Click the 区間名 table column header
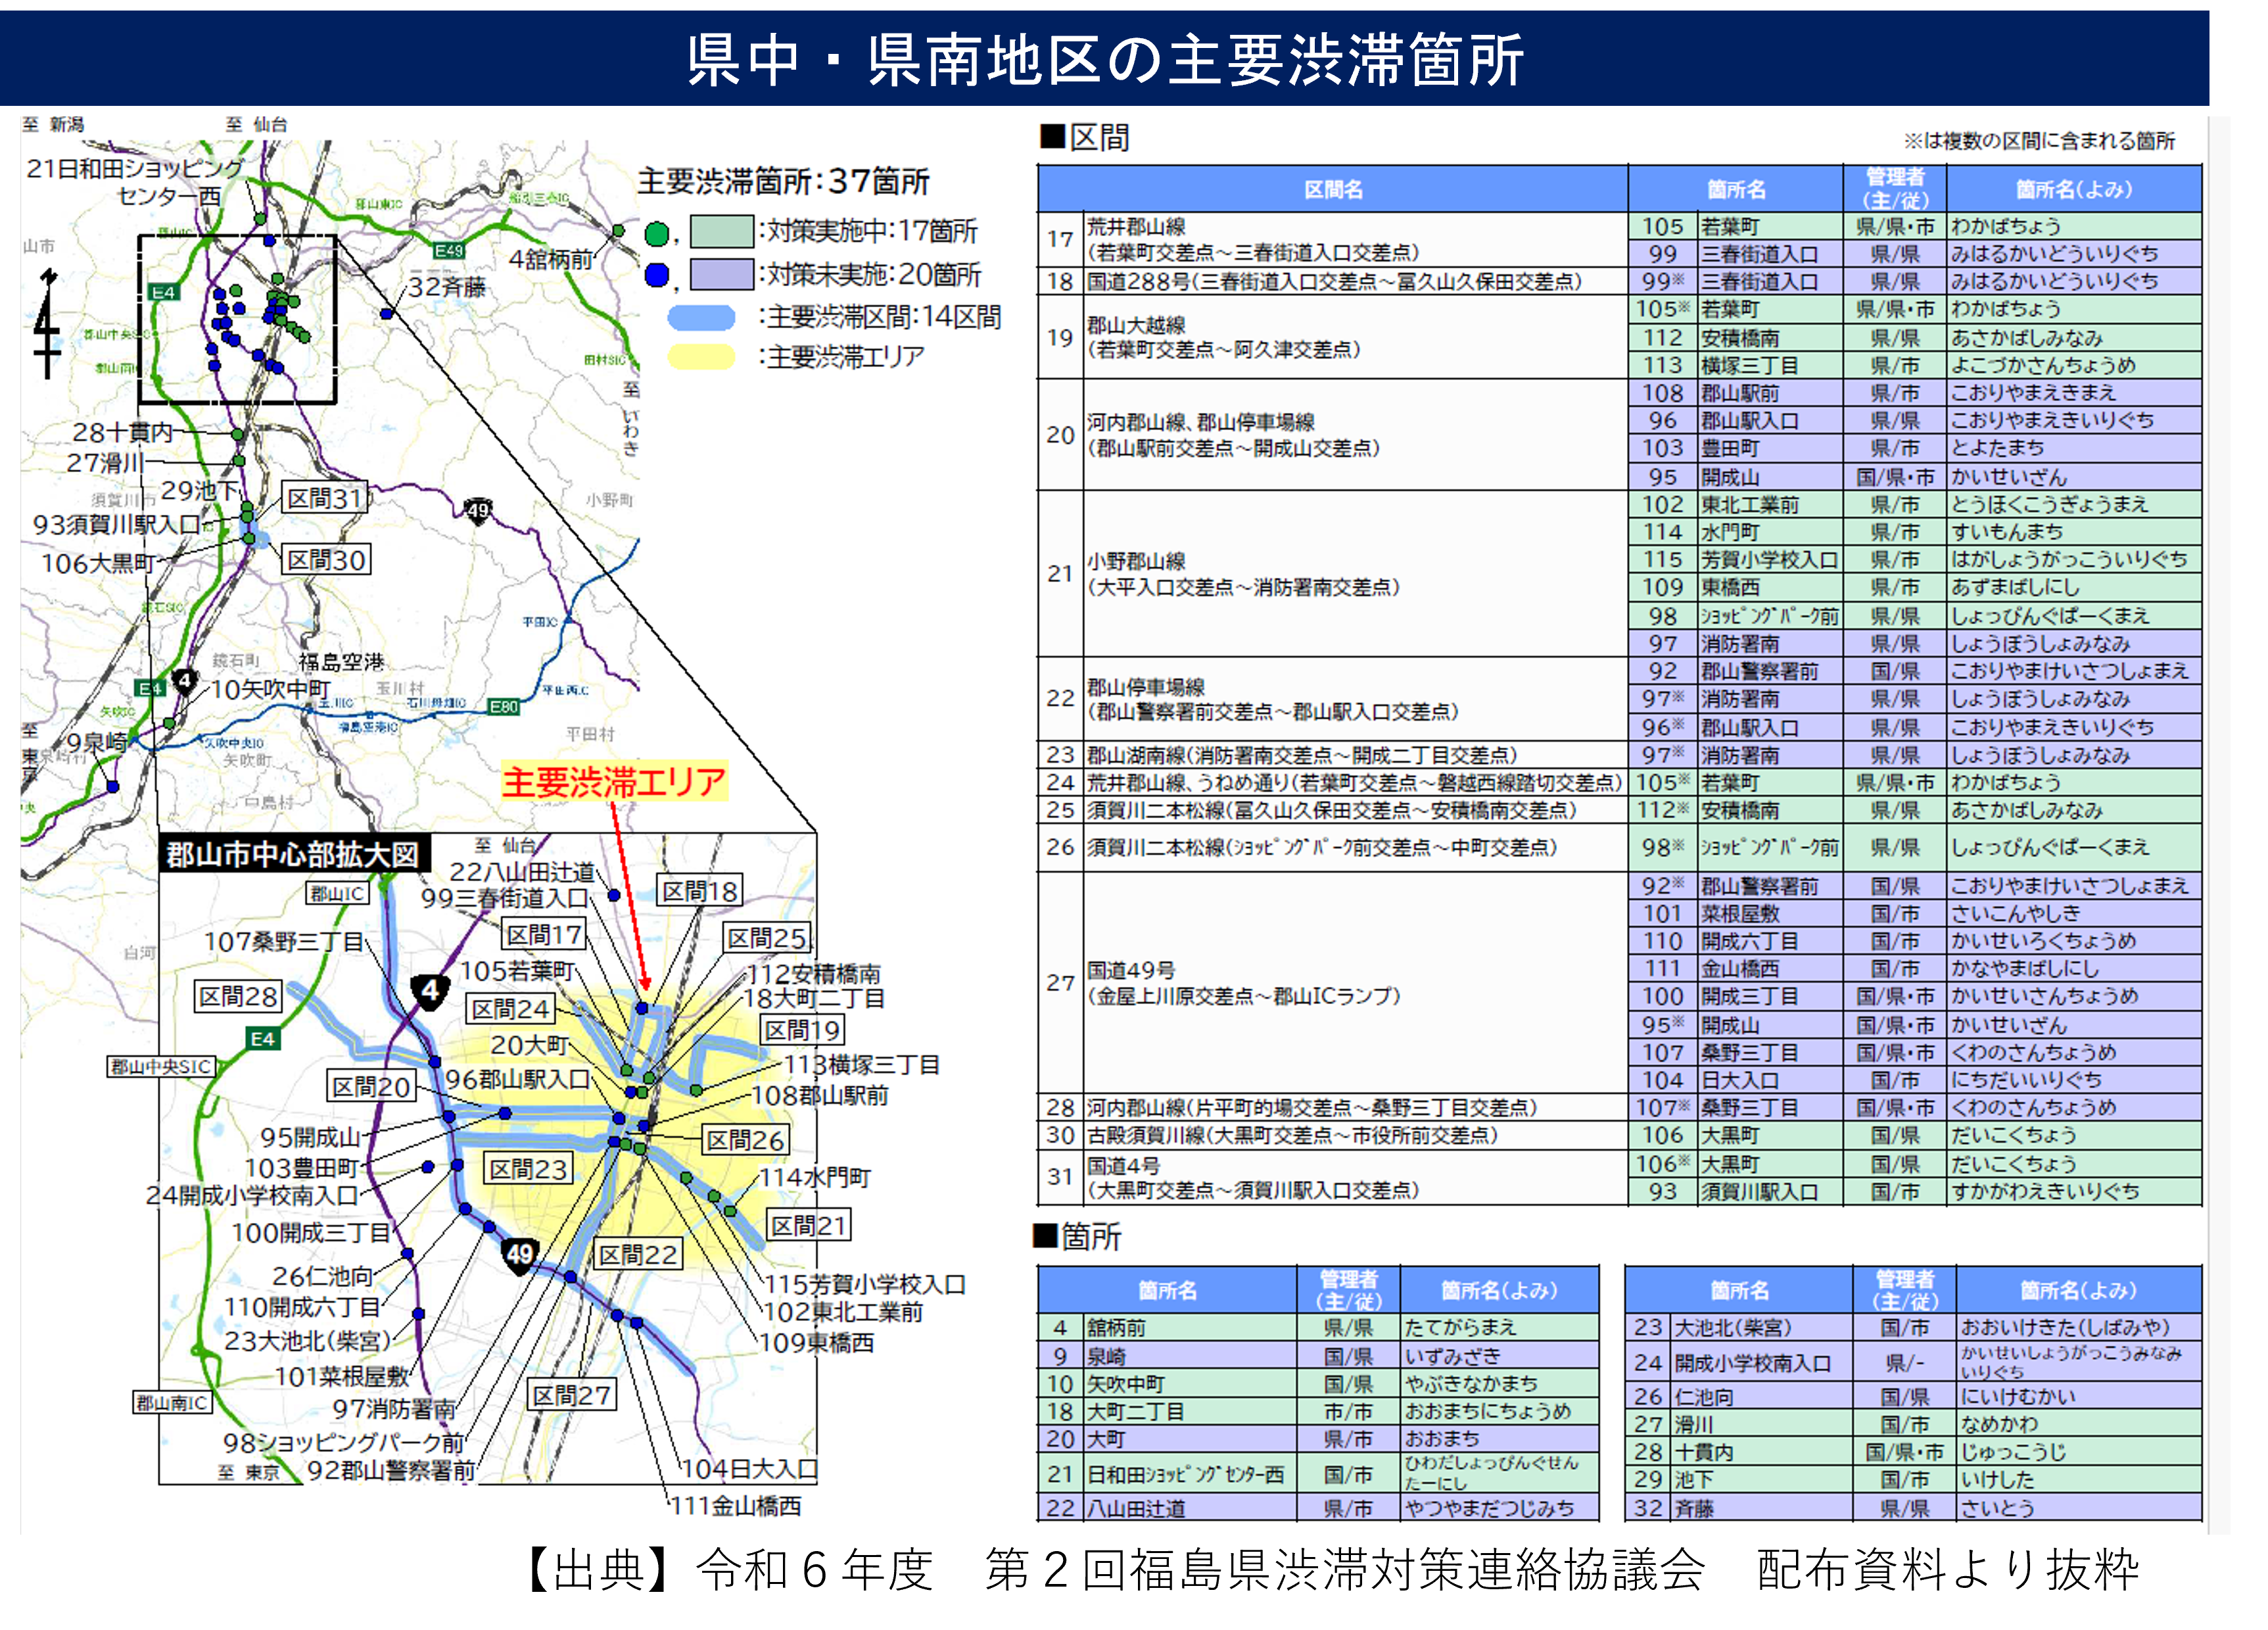Screen dimensions: 2268x1630 pos(1333,189)
